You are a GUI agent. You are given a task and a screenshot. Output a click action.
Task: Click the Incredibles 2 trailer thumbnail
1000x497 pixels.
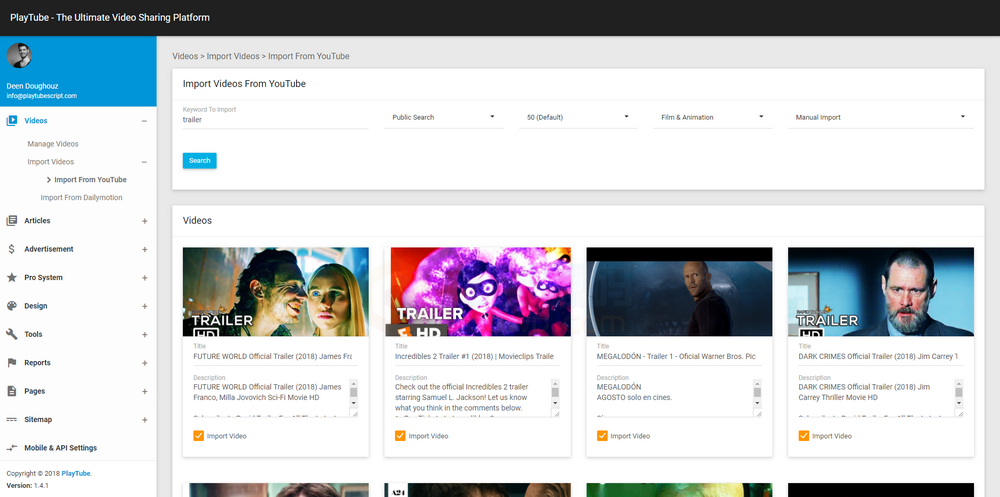pos(477,292)
